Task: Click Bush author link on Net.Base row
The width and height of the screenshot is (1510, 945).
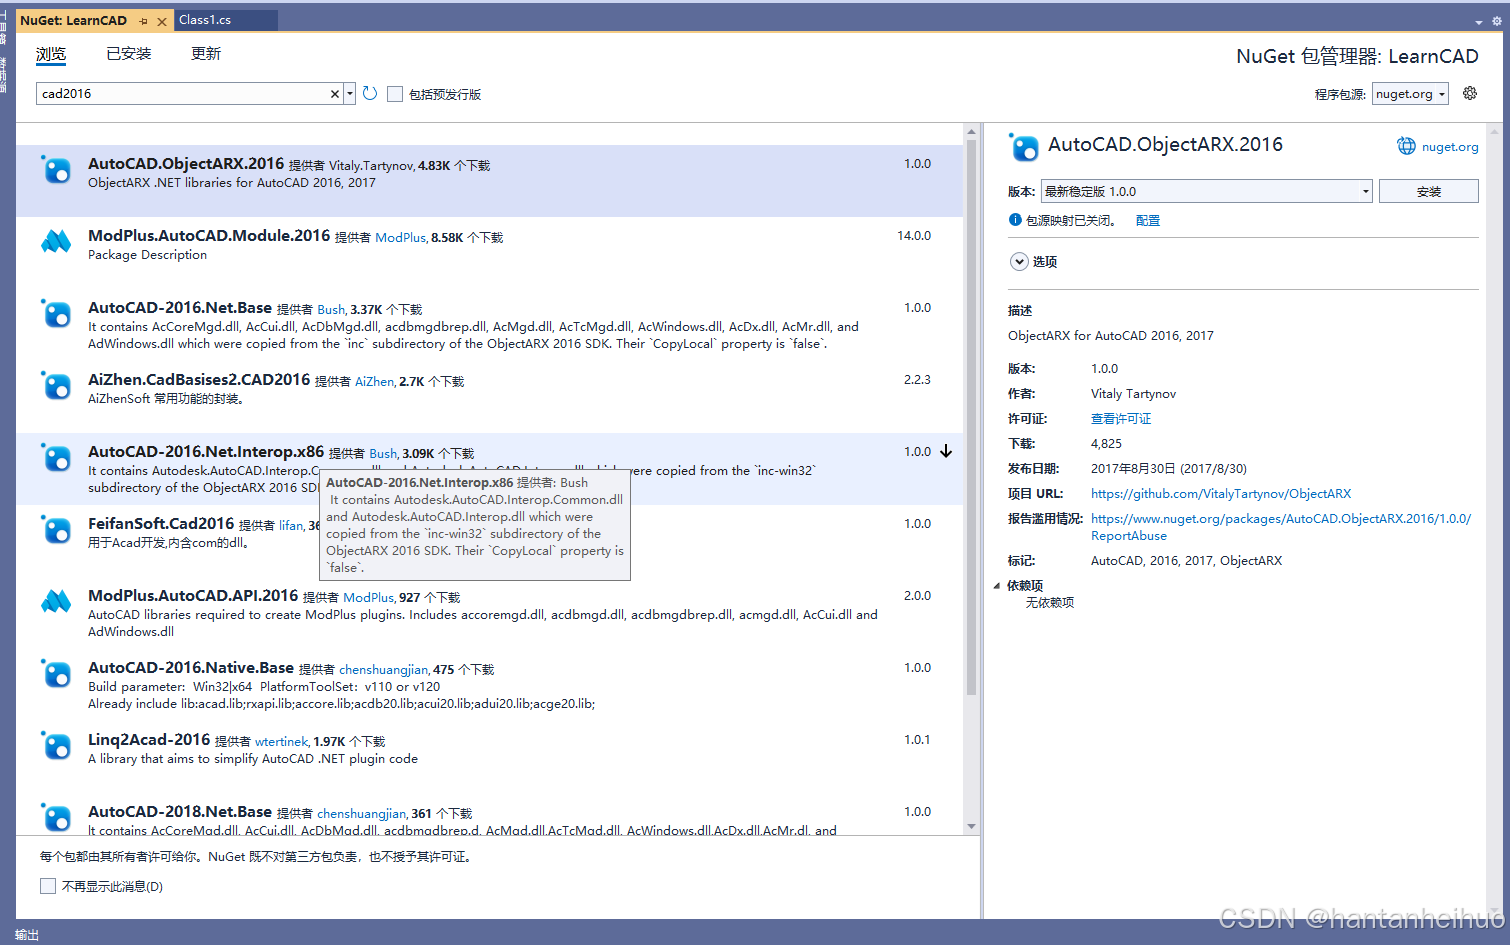Action: click(x=331, y=310)
